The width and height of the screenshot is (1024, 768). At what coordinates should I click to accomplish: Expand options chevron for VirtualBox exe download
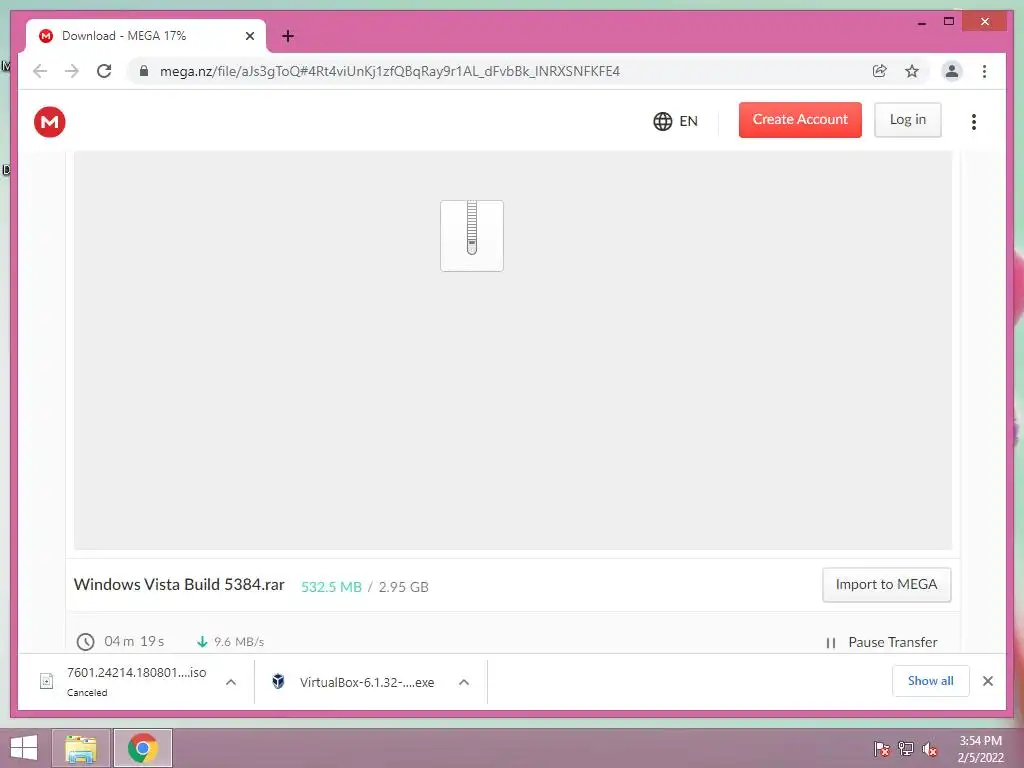[464, 682]
